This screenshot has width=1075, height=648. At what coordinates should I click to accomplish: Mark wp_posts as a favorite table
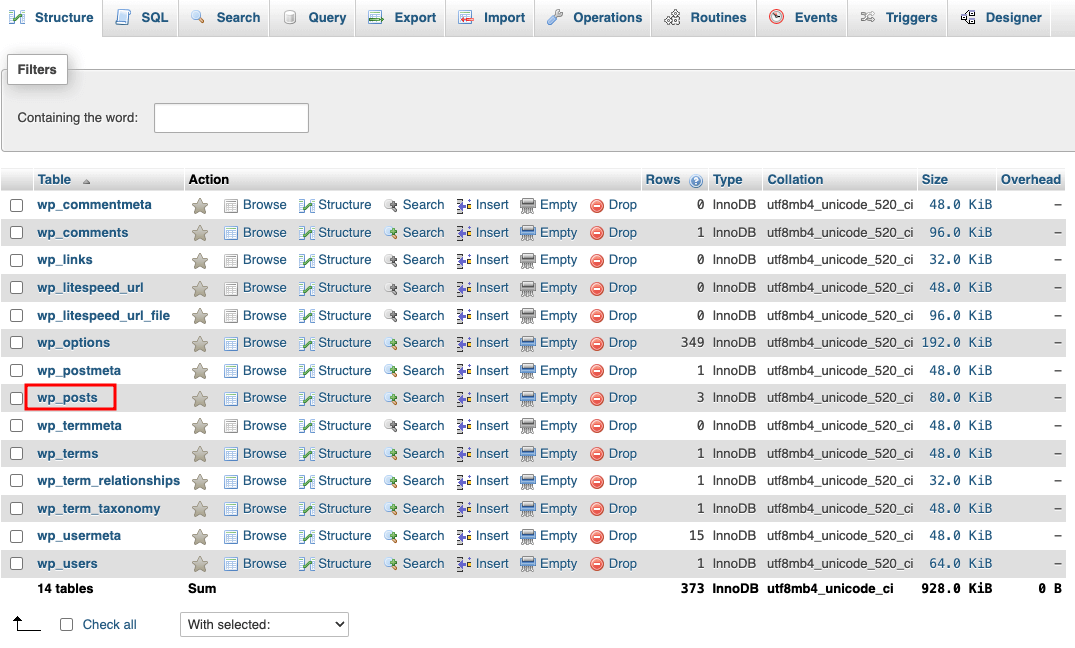pos(199,397)
